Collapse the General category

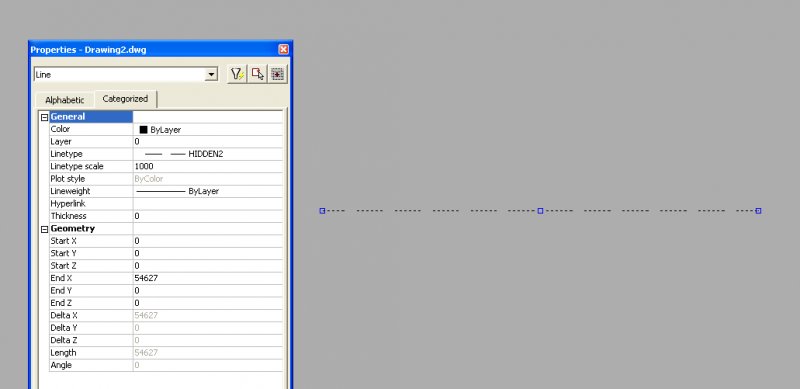(x=44, y=117)
